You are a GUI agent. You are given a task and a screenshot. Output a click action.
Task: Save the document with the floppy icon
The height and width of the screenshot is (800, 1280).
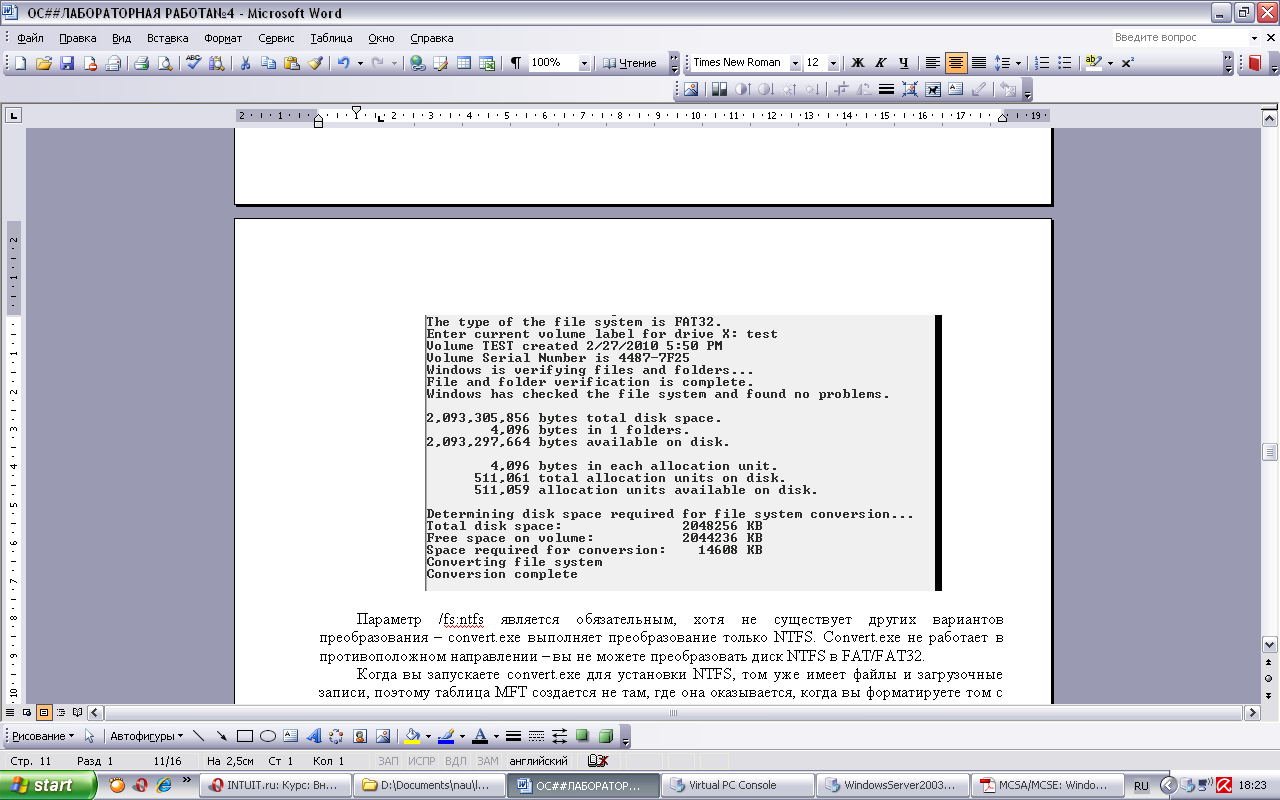67,63
